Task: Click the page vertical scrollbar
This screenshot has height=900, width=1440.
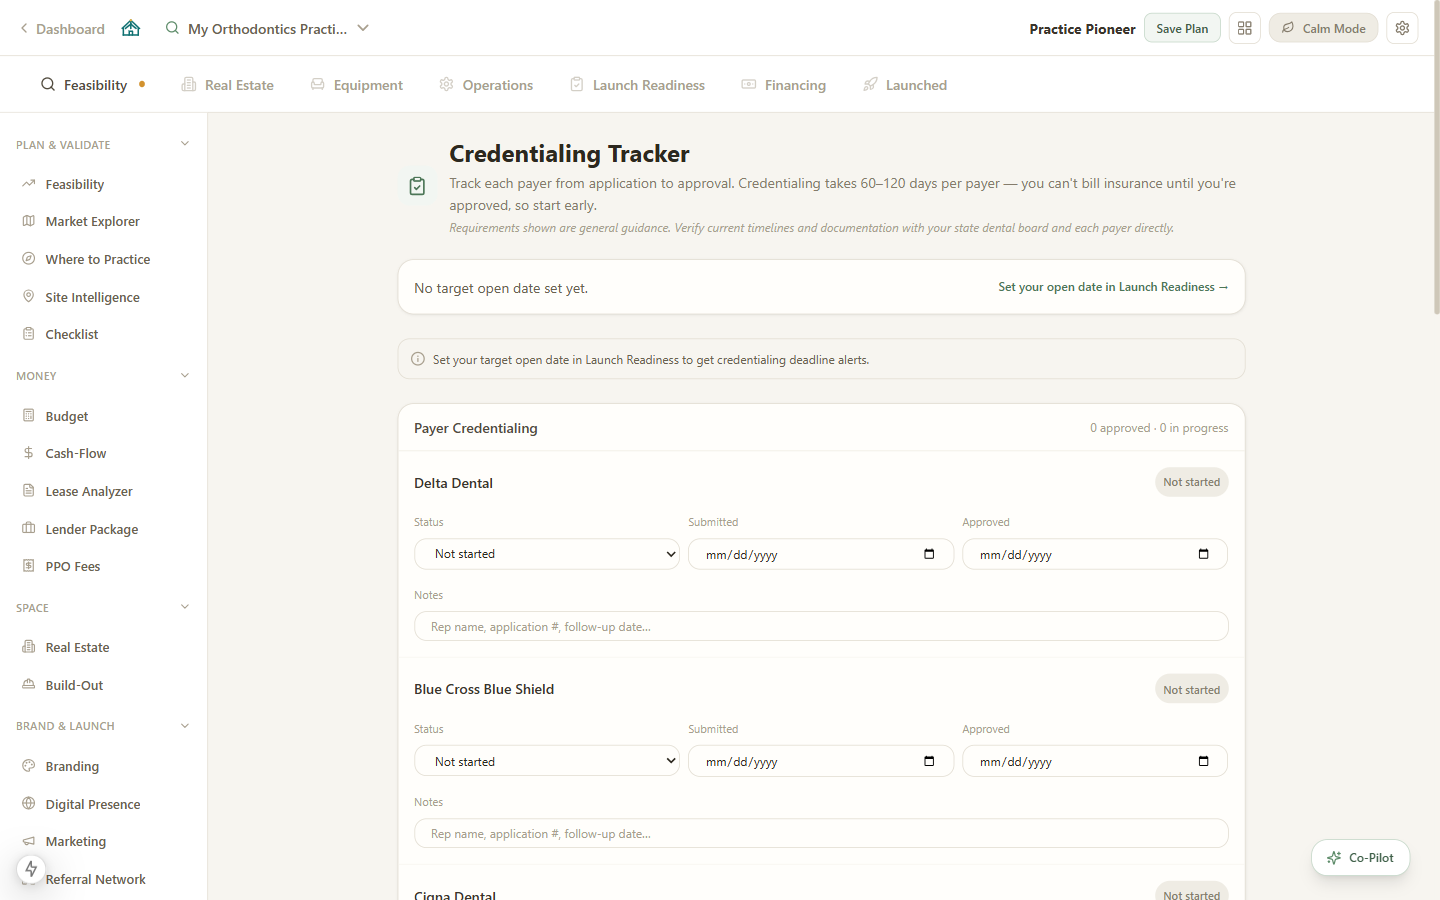Action: pyautogui.click(x=1436, y=160)
